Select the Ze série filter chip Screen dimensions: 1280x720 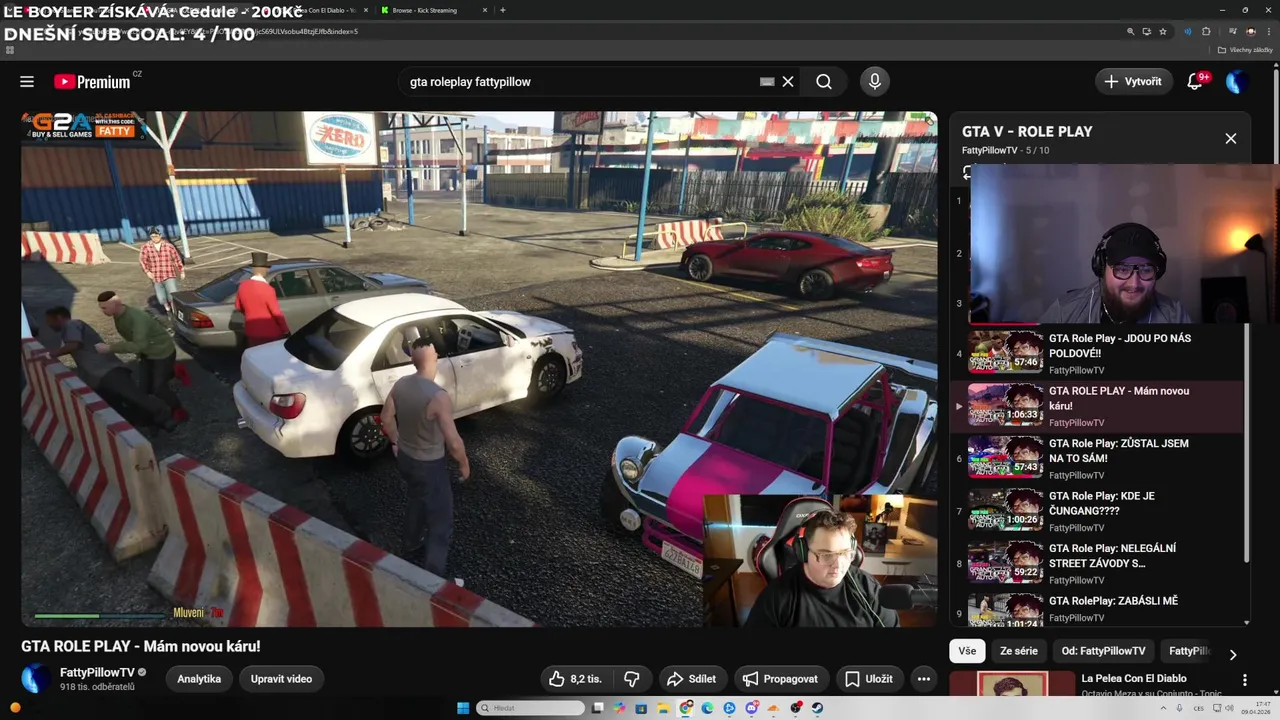tap(1019, 651)
